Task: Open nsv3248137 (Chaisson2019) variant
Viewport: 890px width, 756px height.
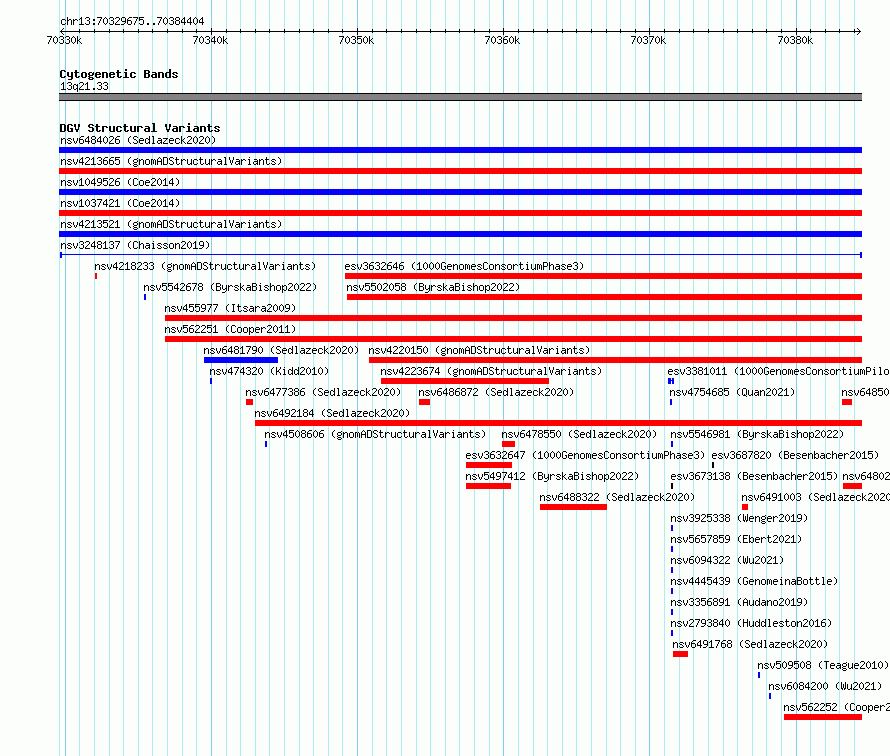Action: click(x=135, y=245)
